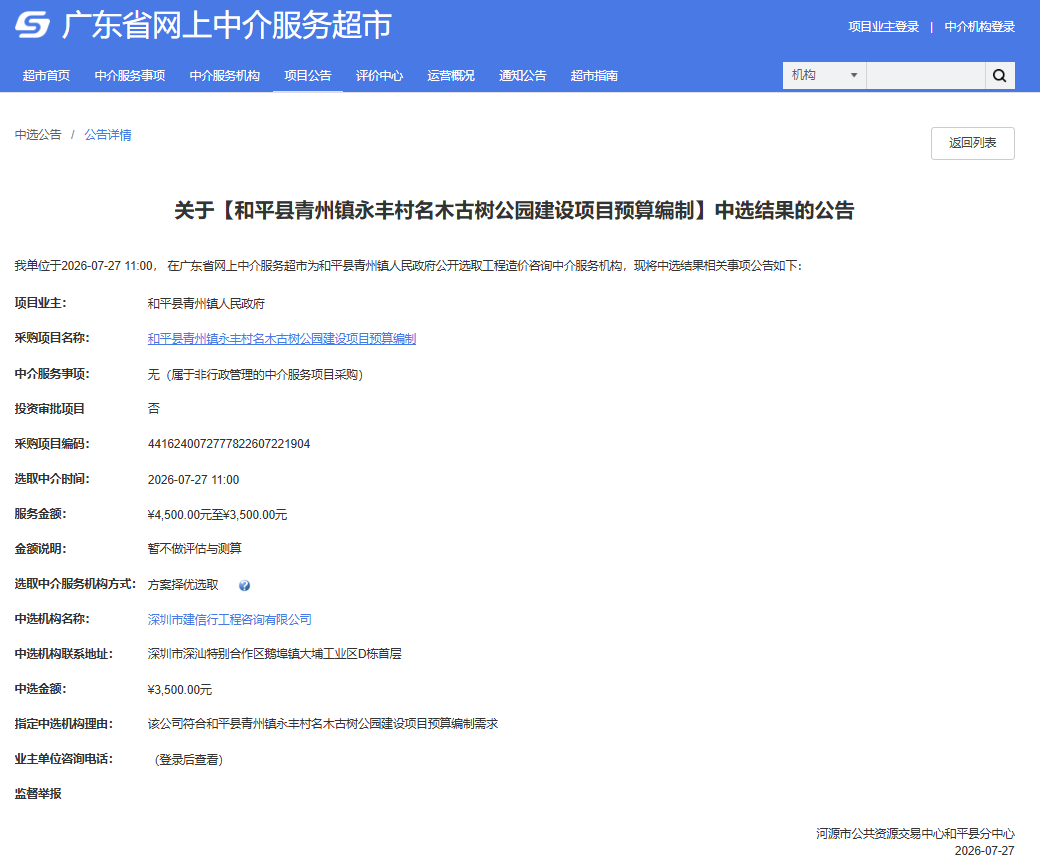
Task: Focus the header search input field
Action: (925, 76)
